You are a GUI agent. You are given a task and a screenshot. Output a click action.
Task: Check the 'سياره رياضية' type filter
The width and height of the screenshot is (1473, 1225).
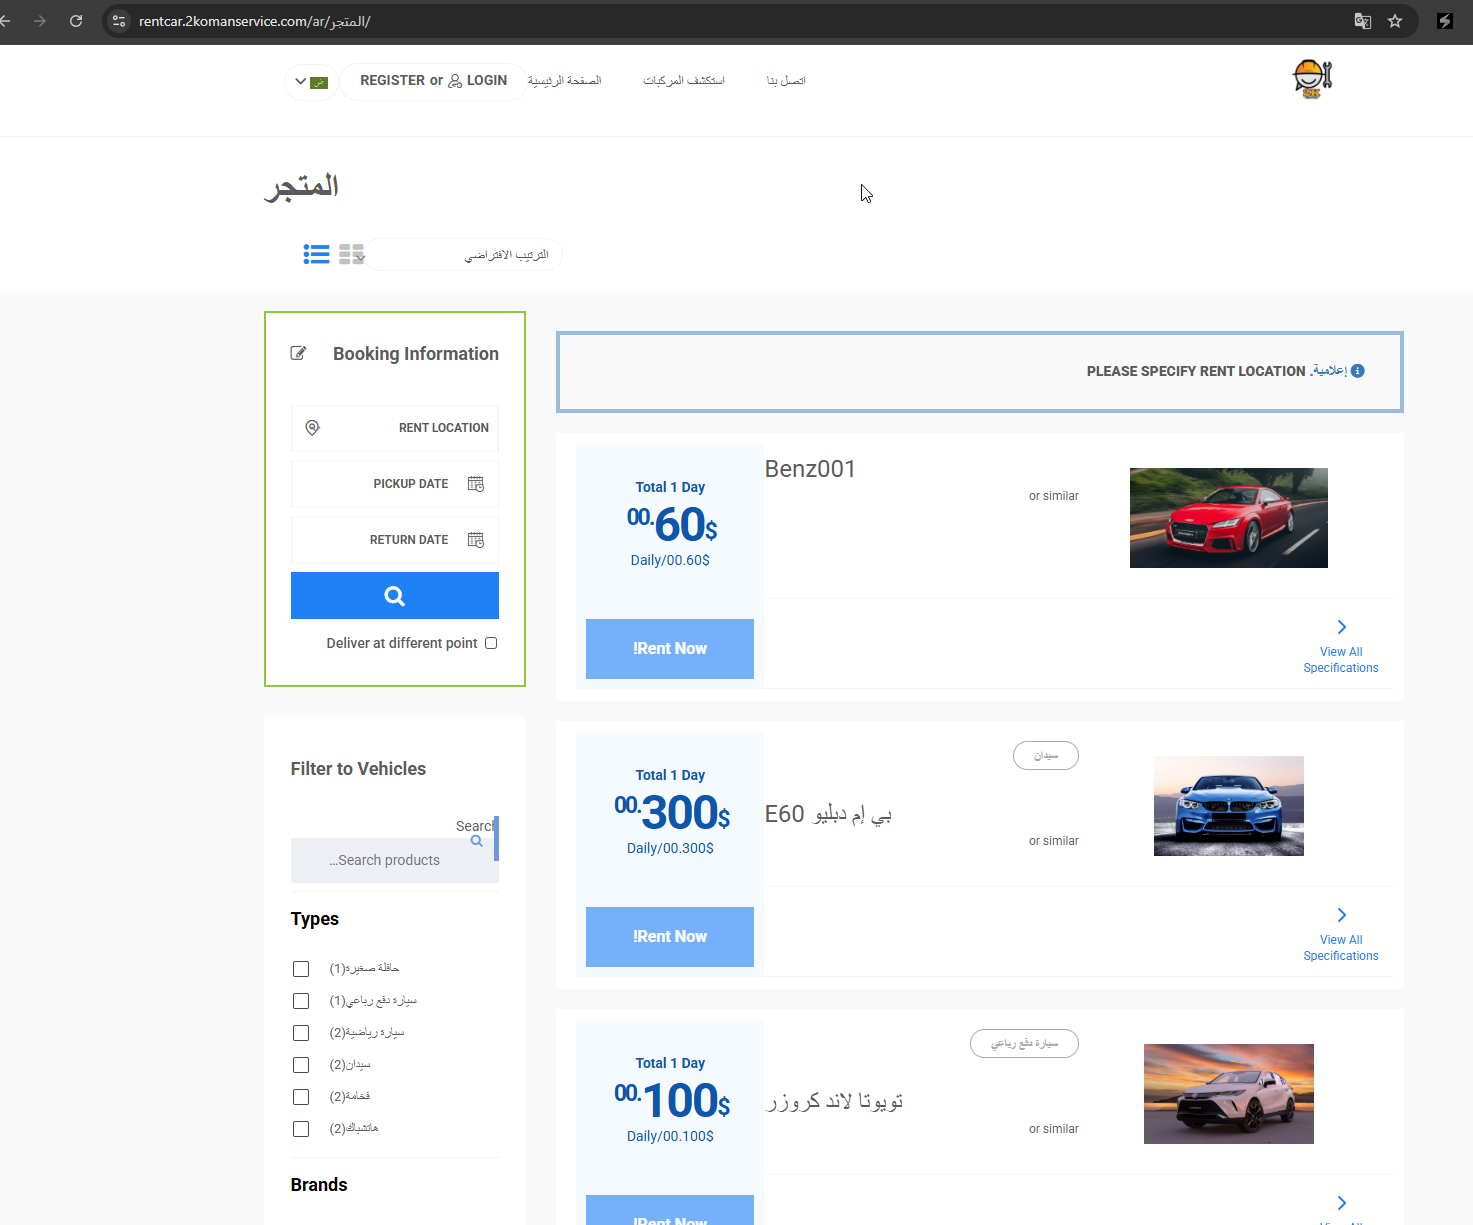[301, 1033]
